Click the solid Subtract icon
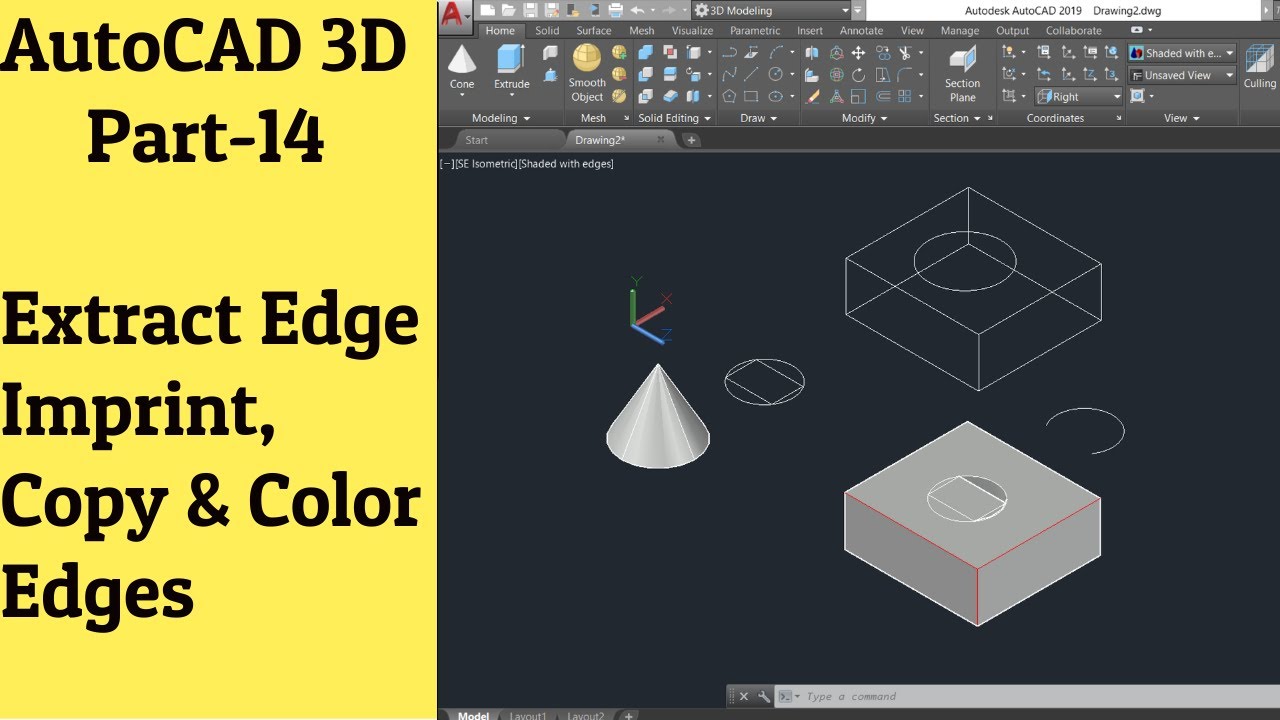The width and height of the screenshot is (1280, 720). click(x=645, y=74)
